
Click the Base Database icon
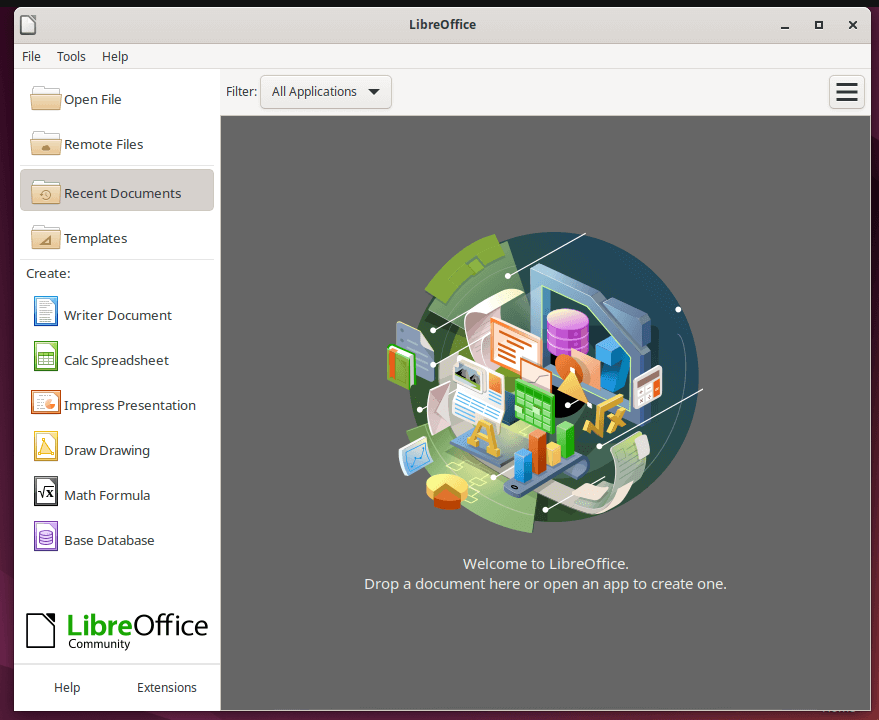(45, 537)
